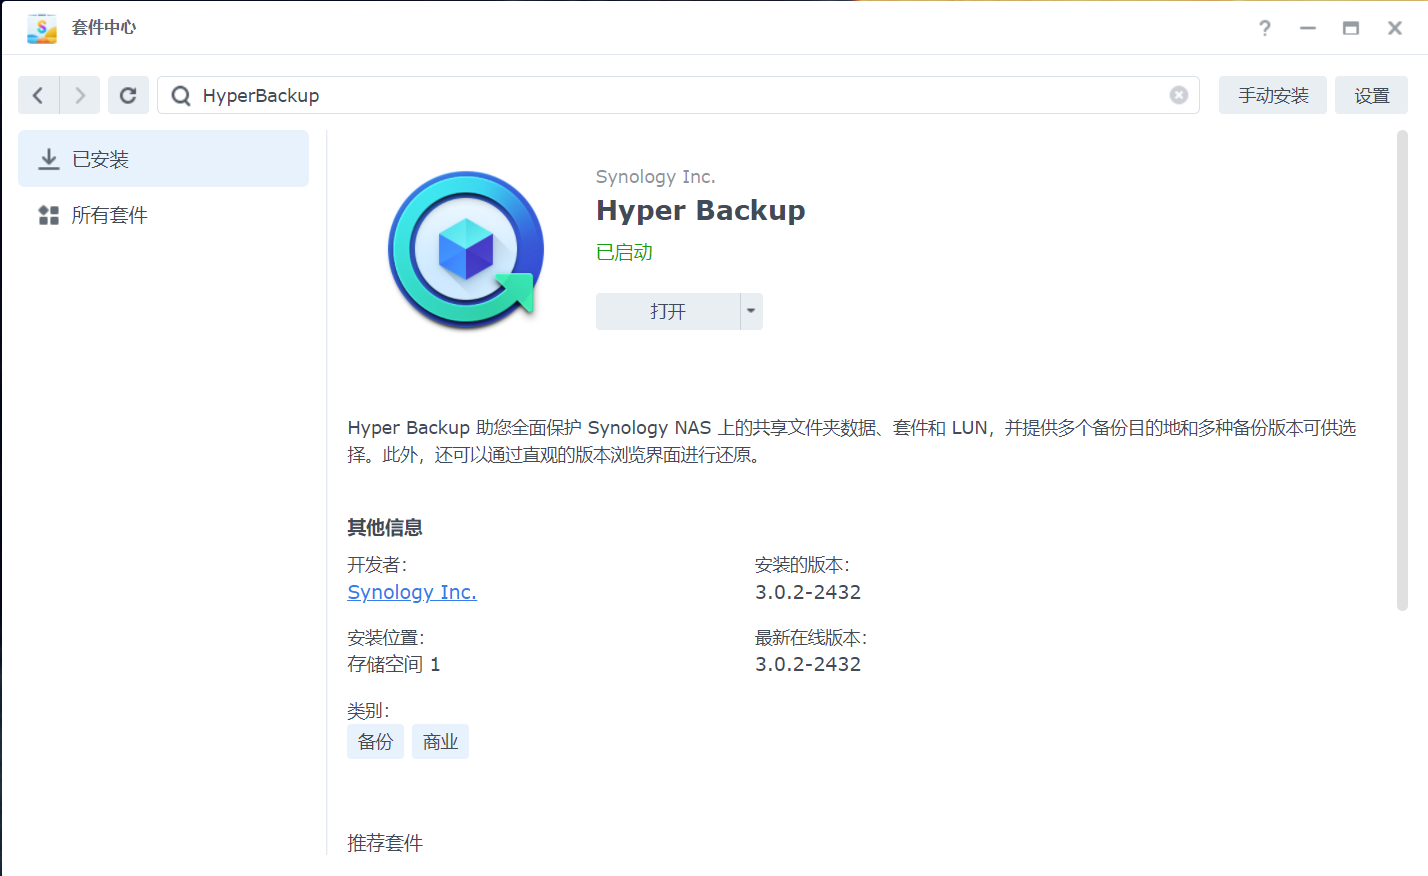
Task: Minimize the Package Center window
Action: (x=1308, y=28)
